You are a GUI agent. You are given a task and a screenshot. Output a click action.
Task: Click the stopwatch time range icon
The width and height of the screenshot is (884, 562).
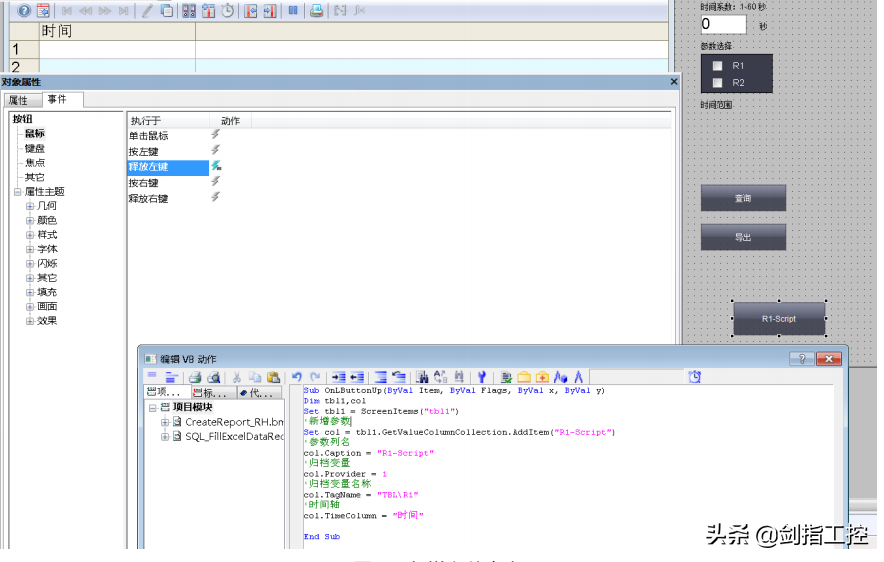229,11
